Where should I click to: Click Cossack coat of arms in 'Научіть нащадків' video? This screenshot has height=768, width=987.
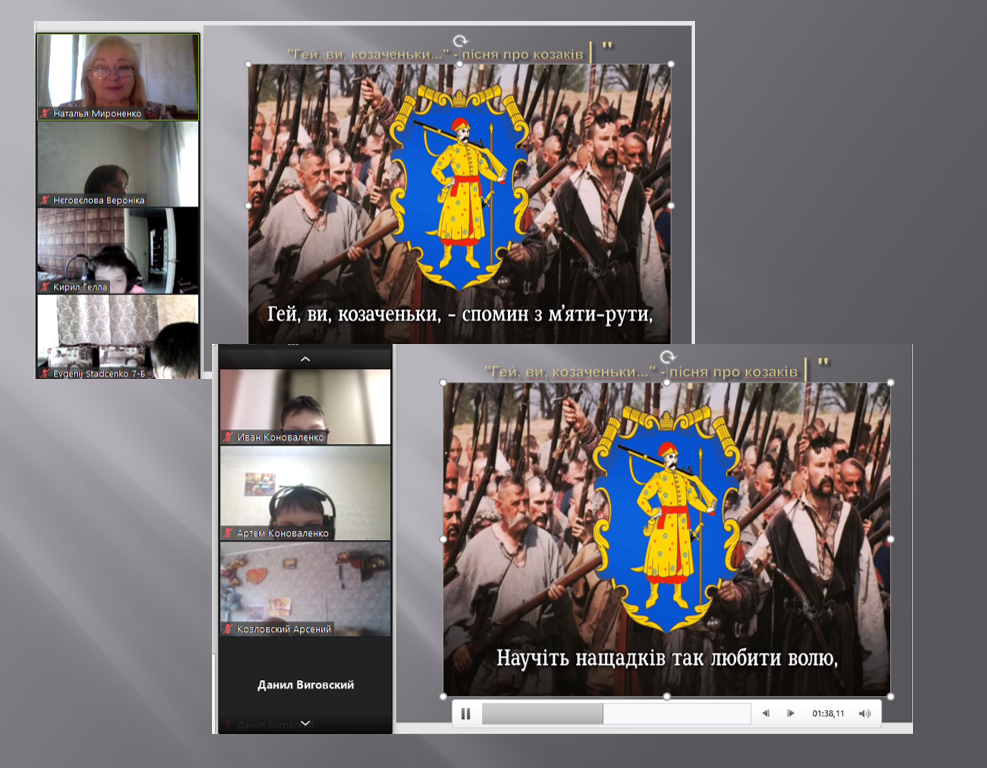tap(667, 518)
